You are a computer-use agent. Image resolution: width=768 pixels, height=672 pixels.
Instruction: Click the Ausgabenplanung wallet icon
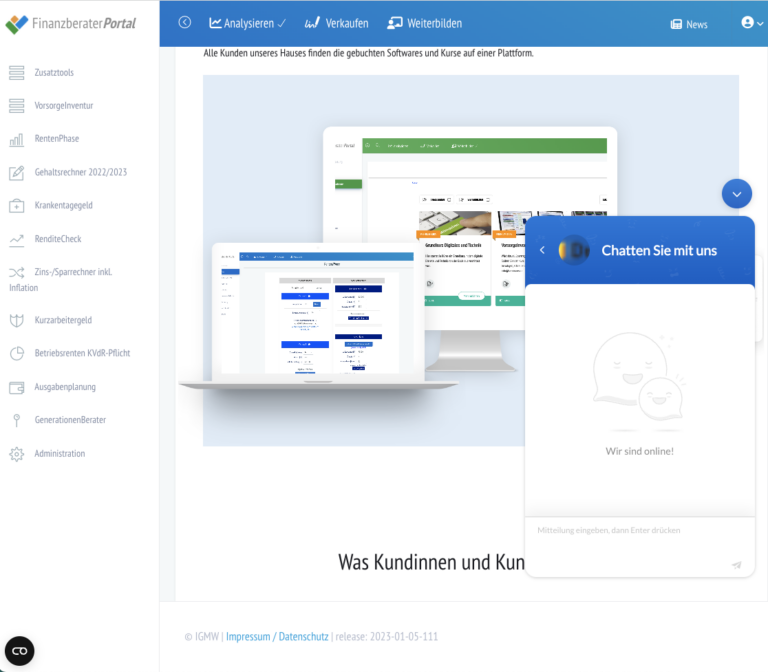click(16, 387)
